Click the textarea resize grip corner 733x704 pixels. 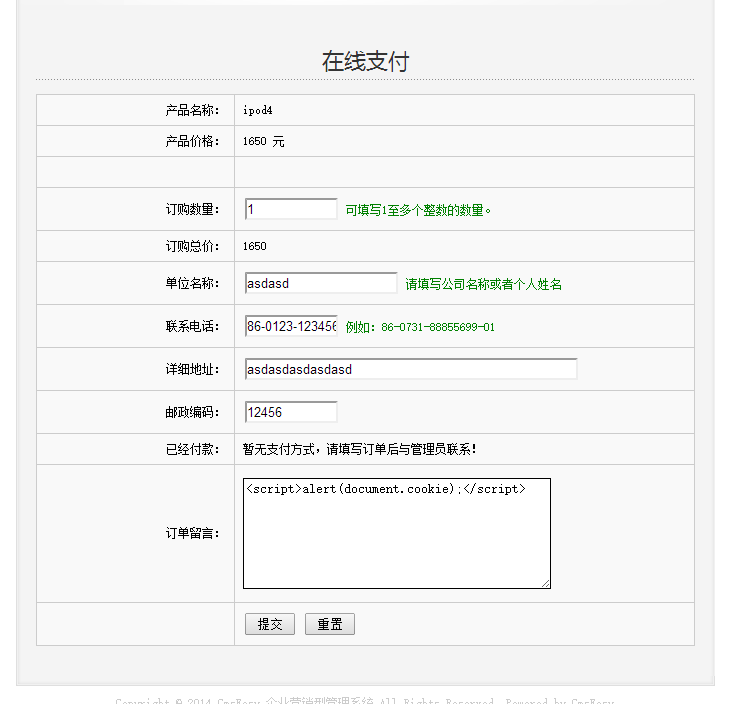[x=546, y=583]
